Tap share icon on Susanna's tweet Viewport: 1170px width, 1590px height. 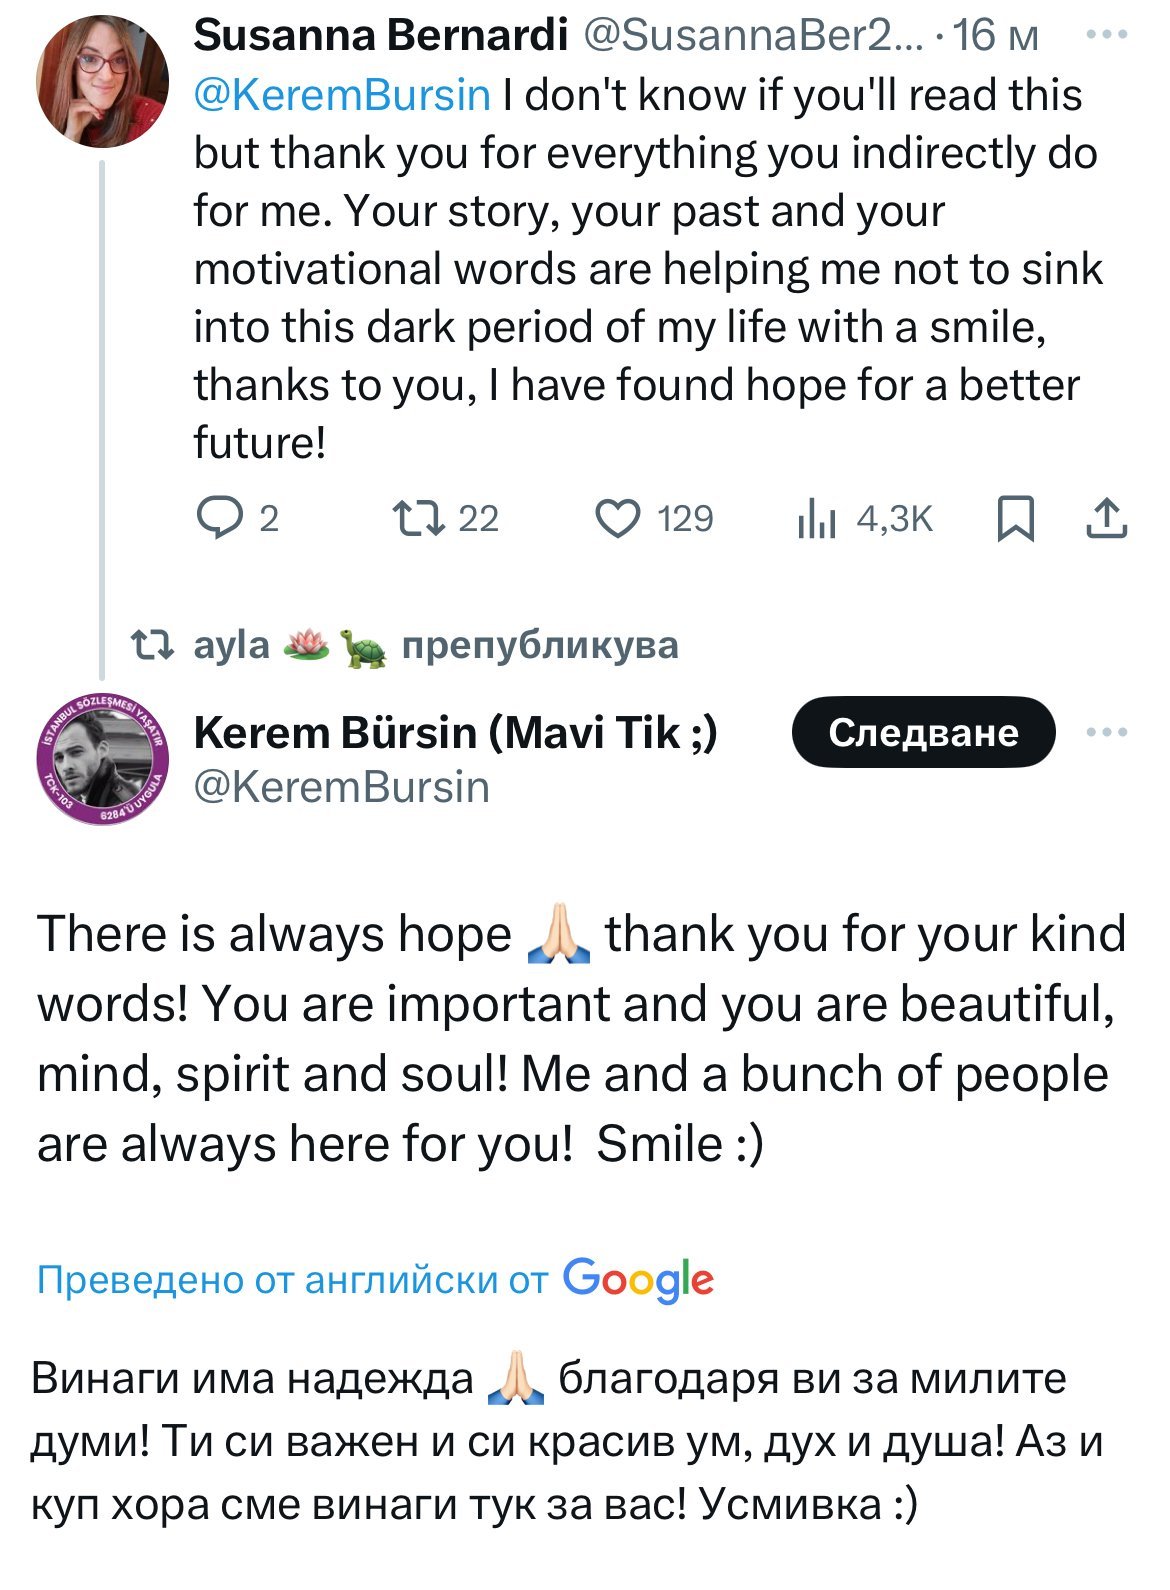click(x=1106, y=518)
